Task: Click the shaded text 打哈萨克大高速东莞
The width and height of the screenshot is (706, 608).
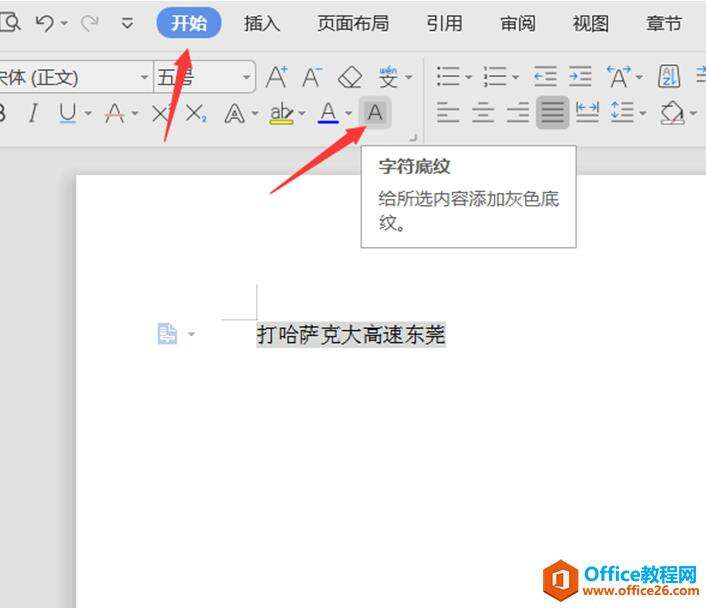Action: (x=351, y=335)
